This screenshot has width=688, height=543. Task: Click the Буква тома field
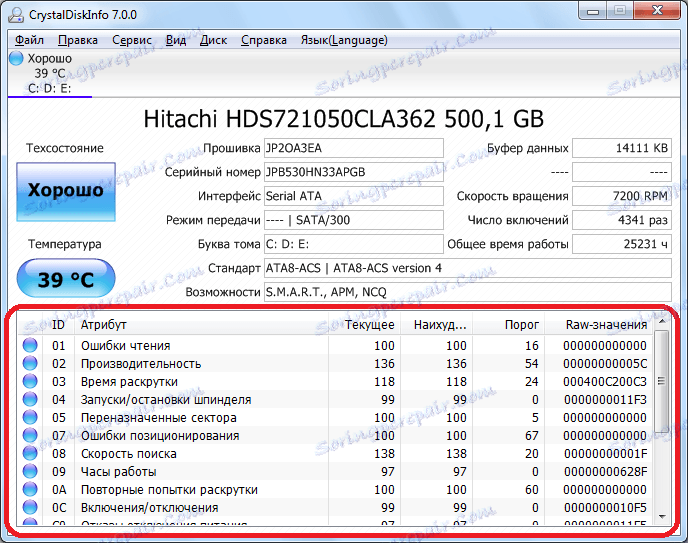(354, 244)
